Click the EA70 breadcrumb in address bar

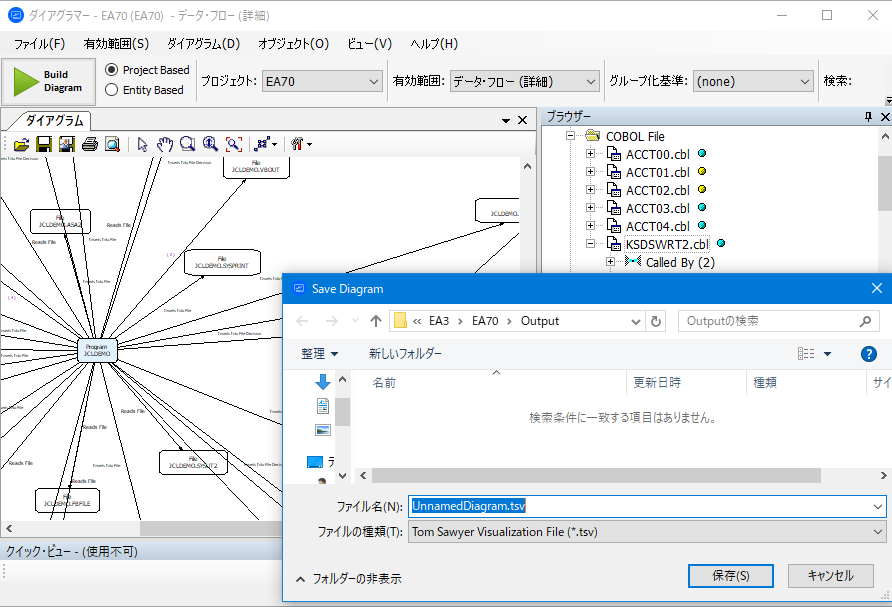[485, 321]
